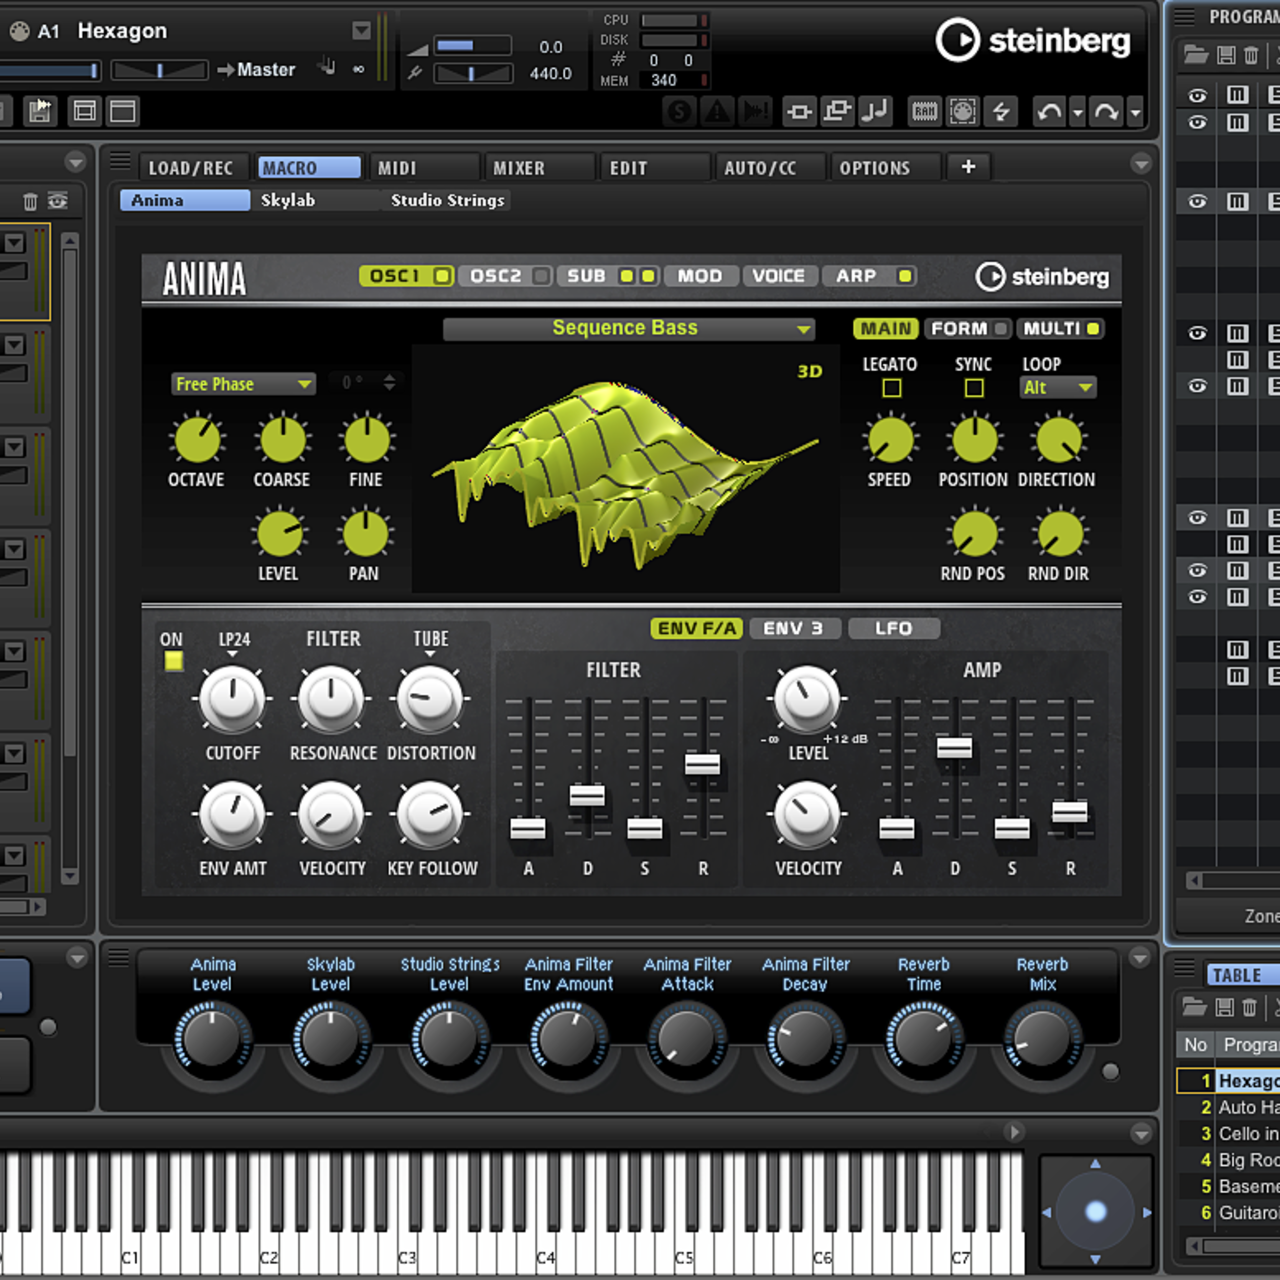The height and width of the screenshot is (1280, 1280).
Task: Click the filter envelope Release fader
Action: pos(702,764)
